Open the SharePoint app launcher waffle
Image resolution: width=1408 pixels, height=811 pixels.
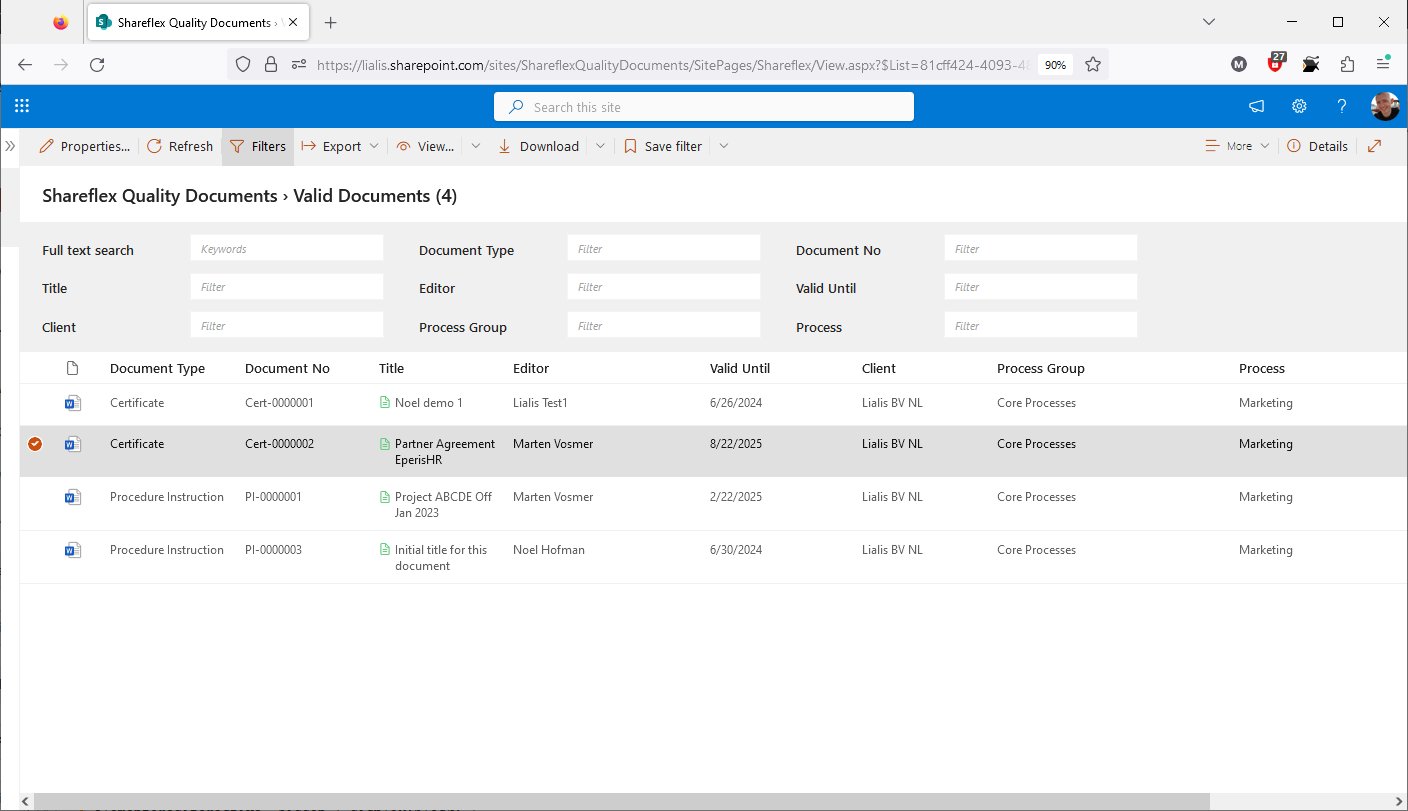[x=22, y=106]
